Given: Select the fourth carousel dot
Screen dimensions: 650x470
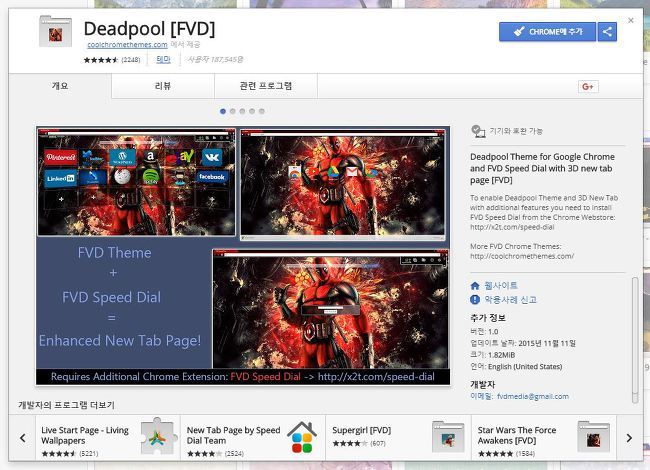Looking at the screenshot, I should pyautogui.click(x=252, y=111).
